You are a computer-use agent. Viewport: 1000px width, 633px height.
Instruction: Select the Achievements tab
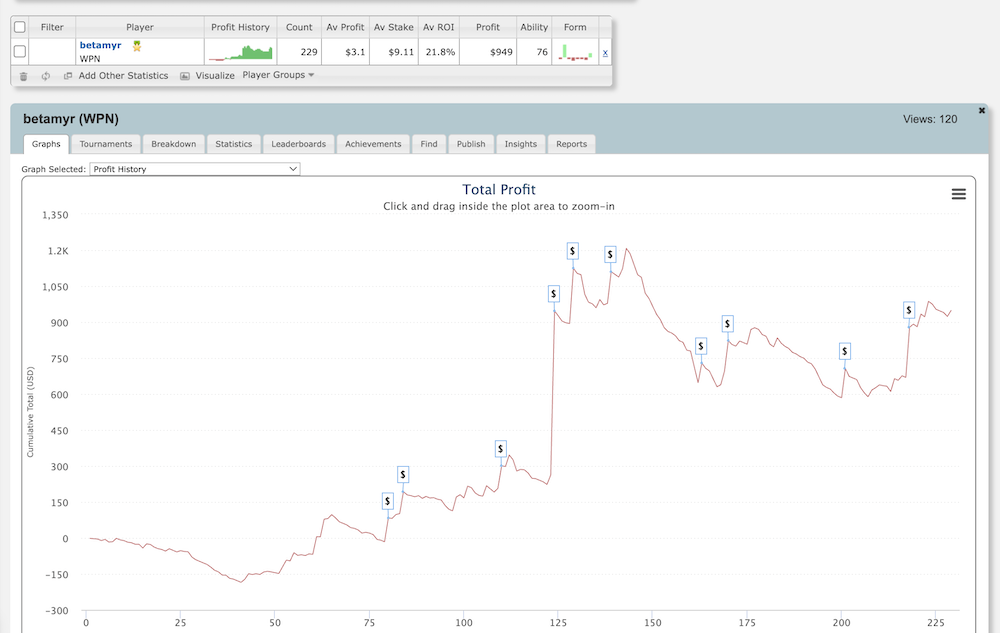coord(373,144)
